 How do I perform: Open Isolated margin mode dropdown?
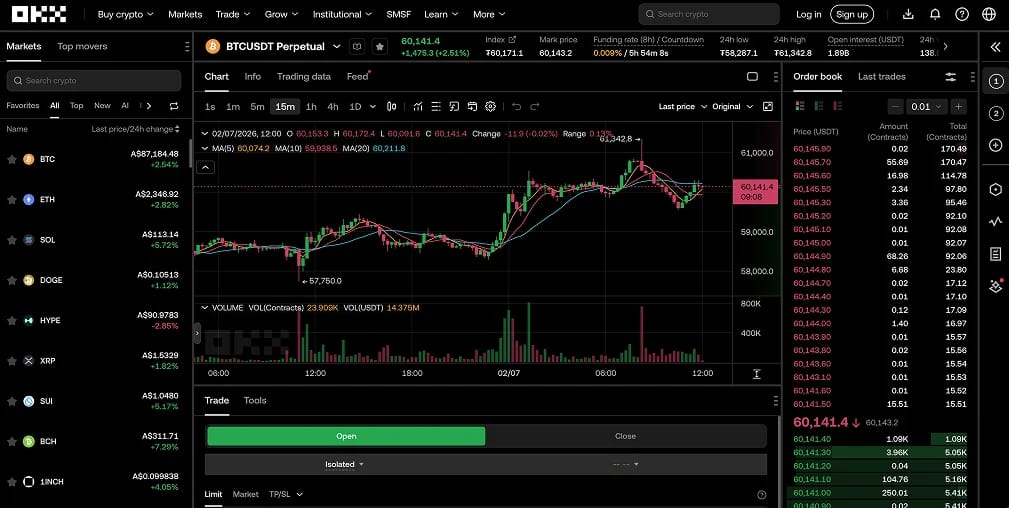(344, 464)
